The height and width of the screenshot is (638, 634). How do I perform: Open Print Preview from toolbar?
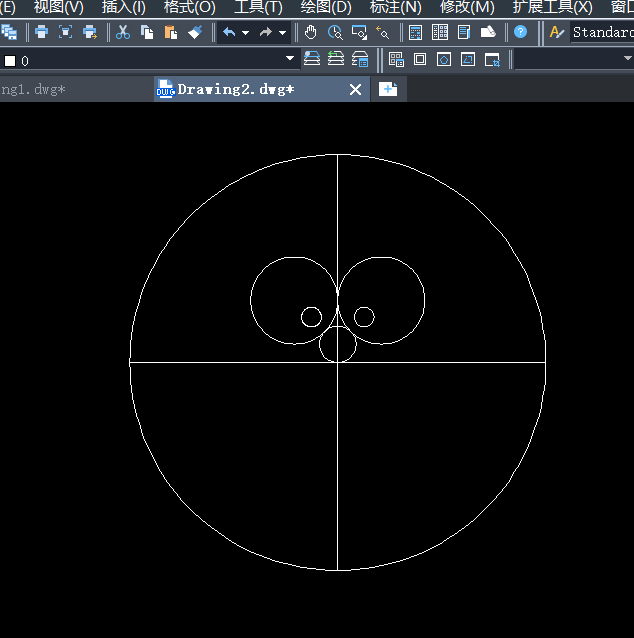tap(66, 32)
